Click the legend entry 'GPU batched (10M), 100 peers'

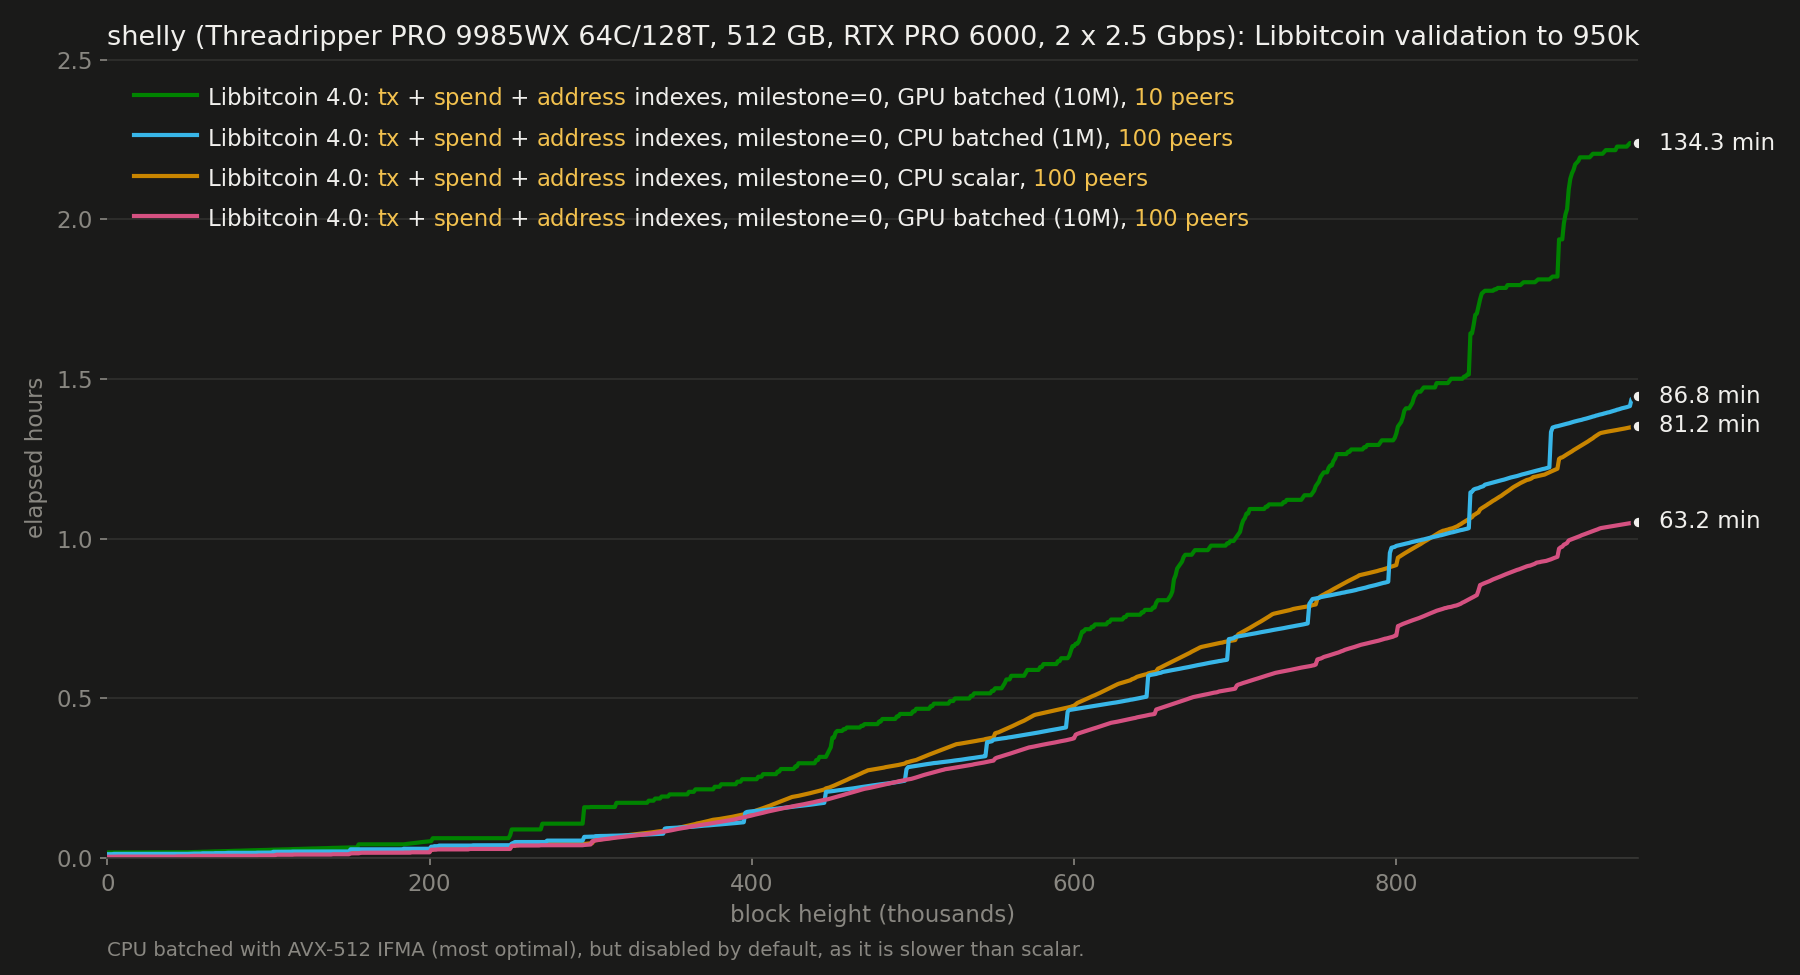(x=728, y=219)
